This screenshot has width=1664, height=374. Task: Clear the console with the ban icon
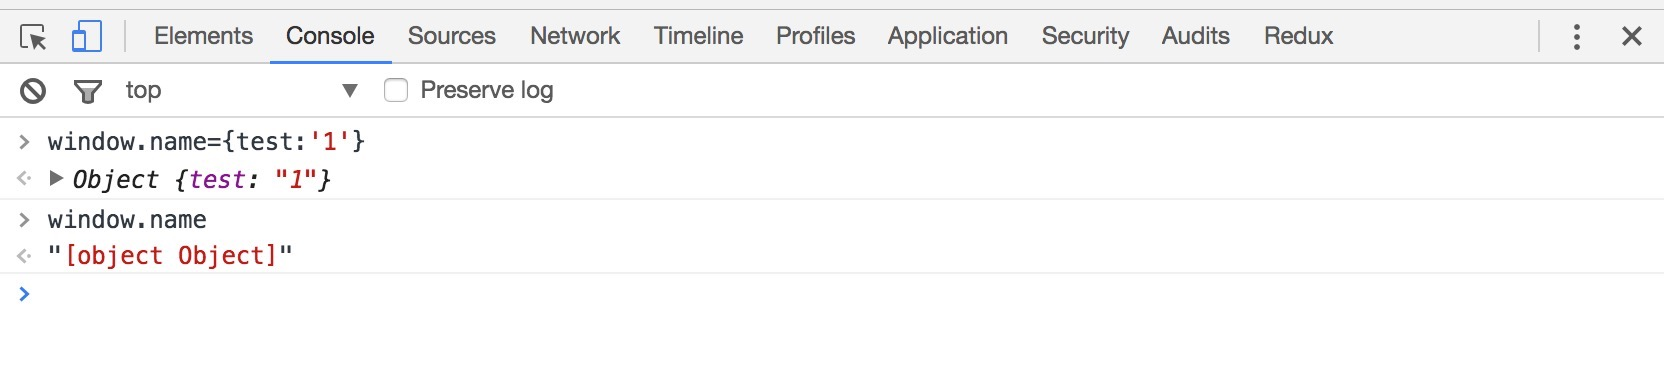click(33, 91)
